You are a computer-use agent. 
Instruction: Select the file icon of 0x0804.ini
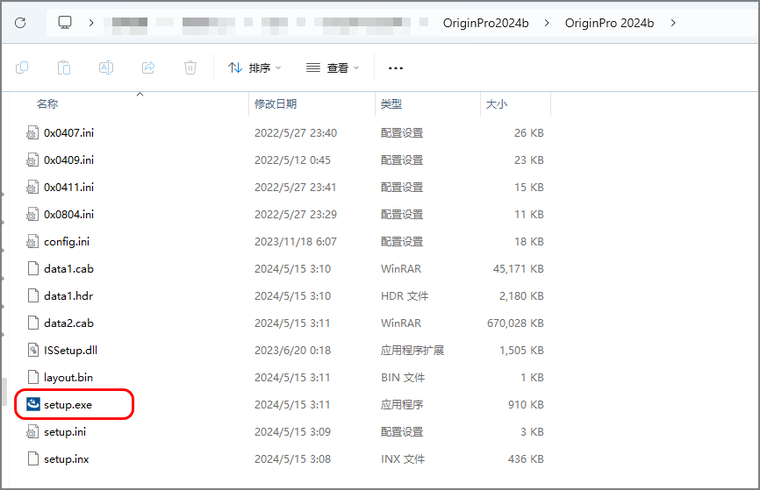(x=32, y=214)
